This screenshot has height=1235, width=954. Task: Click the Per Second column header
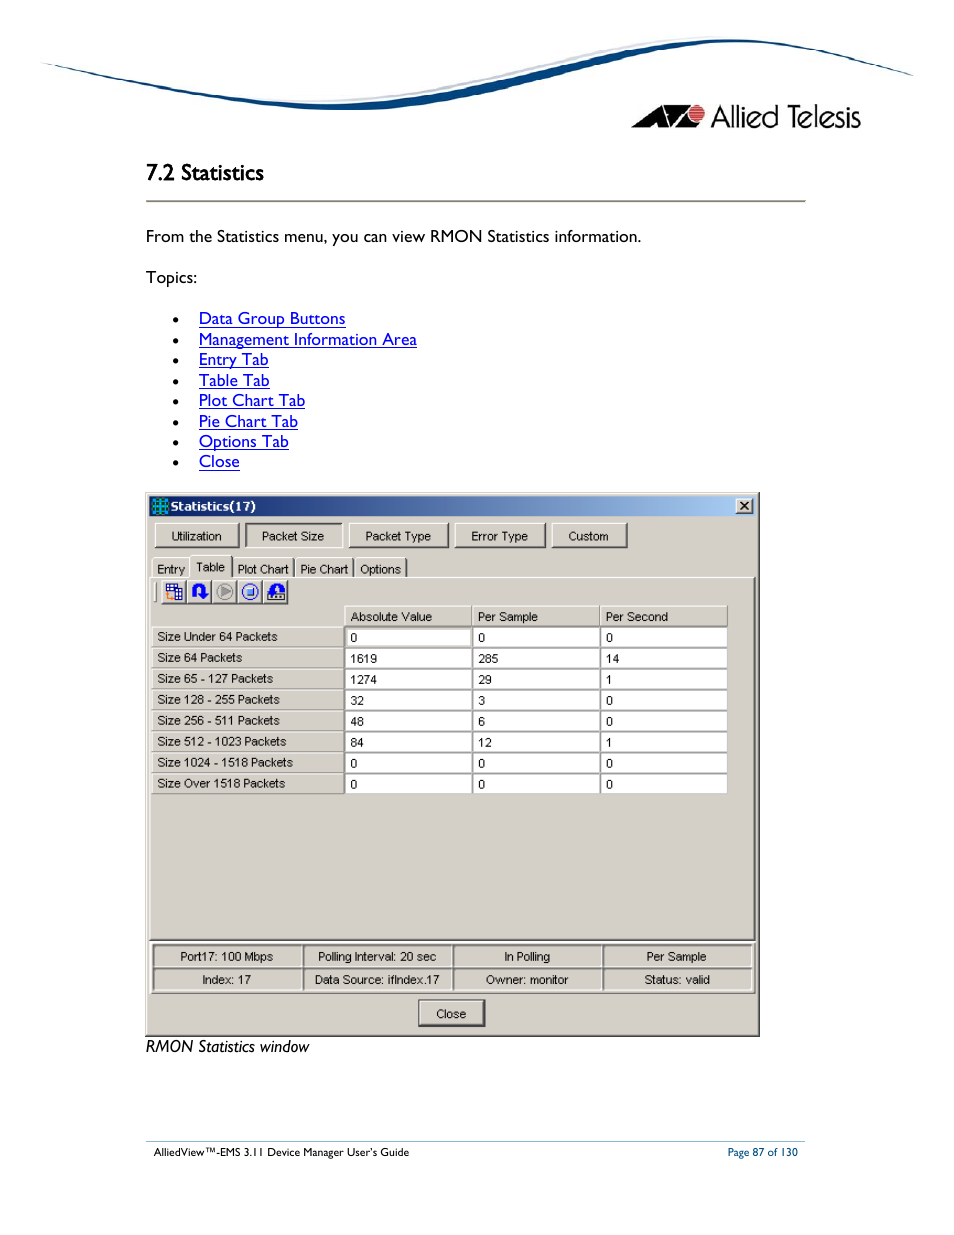pyautogui.click(x=663, y=617)
